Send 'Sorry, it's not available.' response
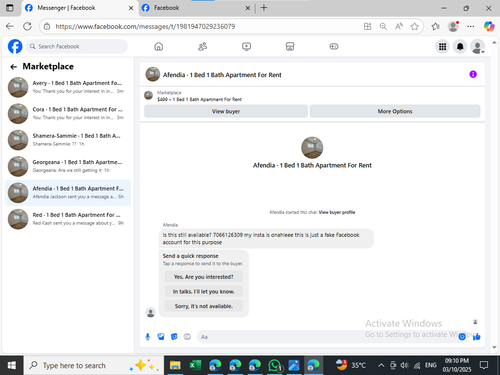 (204, 306)
